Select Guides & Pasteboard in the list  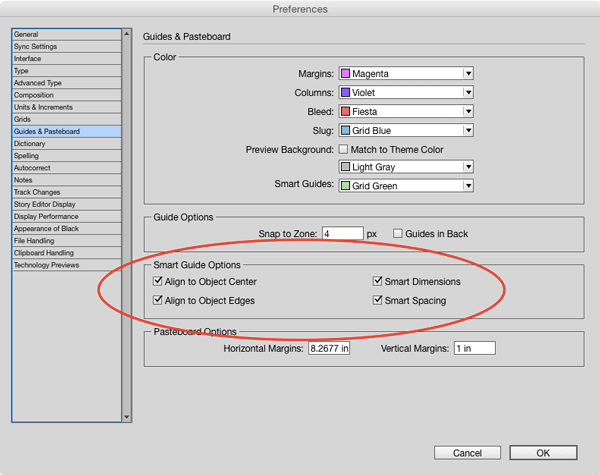67,131
